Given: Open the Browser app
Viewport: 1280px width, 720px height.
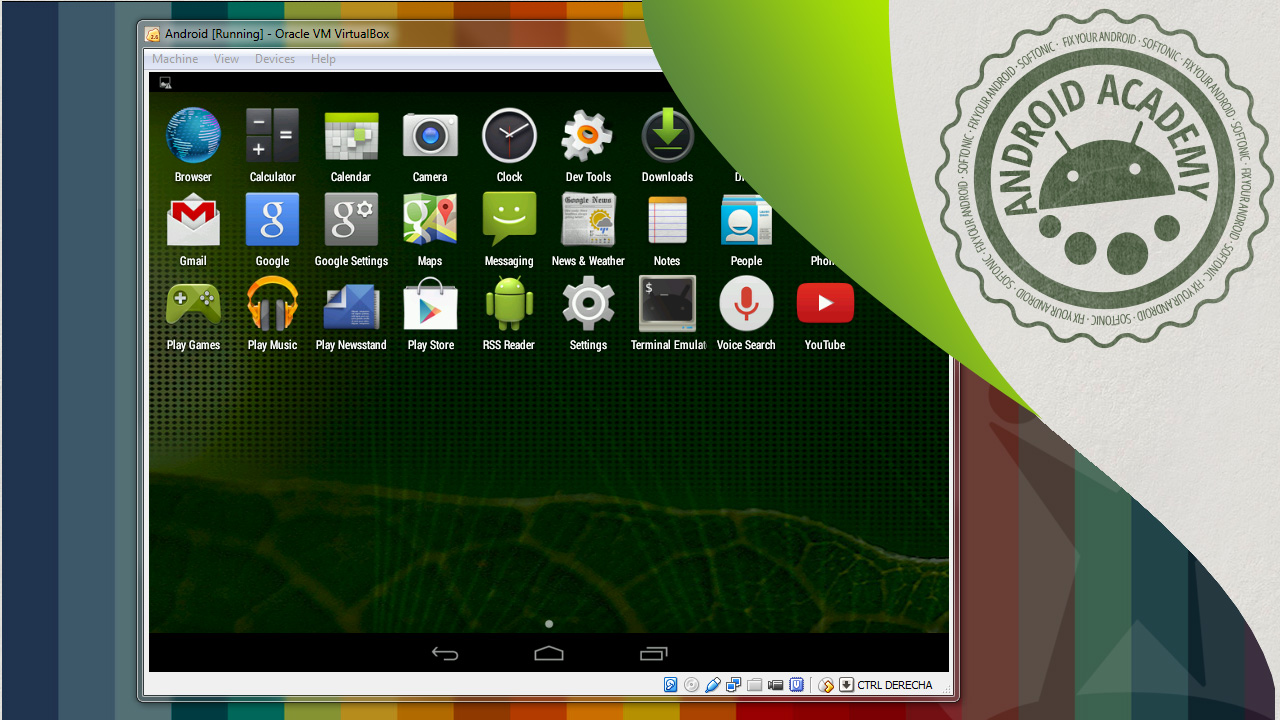Looking at the screenshot, I should click(193, 137).
